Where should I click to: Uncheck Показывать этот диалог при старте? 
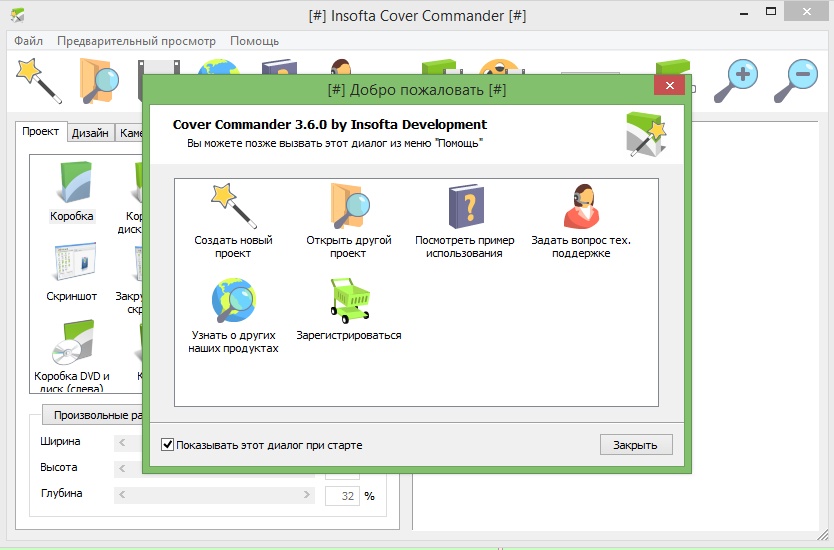point(167,444)
